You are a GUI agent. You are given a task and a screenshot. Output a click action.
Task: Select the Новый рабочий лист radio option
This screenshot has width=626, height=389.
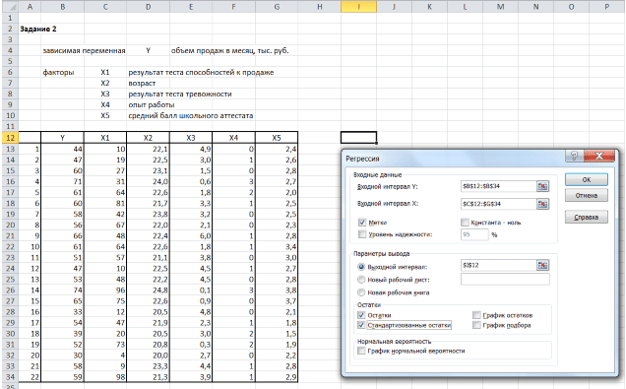coord(361,280)
